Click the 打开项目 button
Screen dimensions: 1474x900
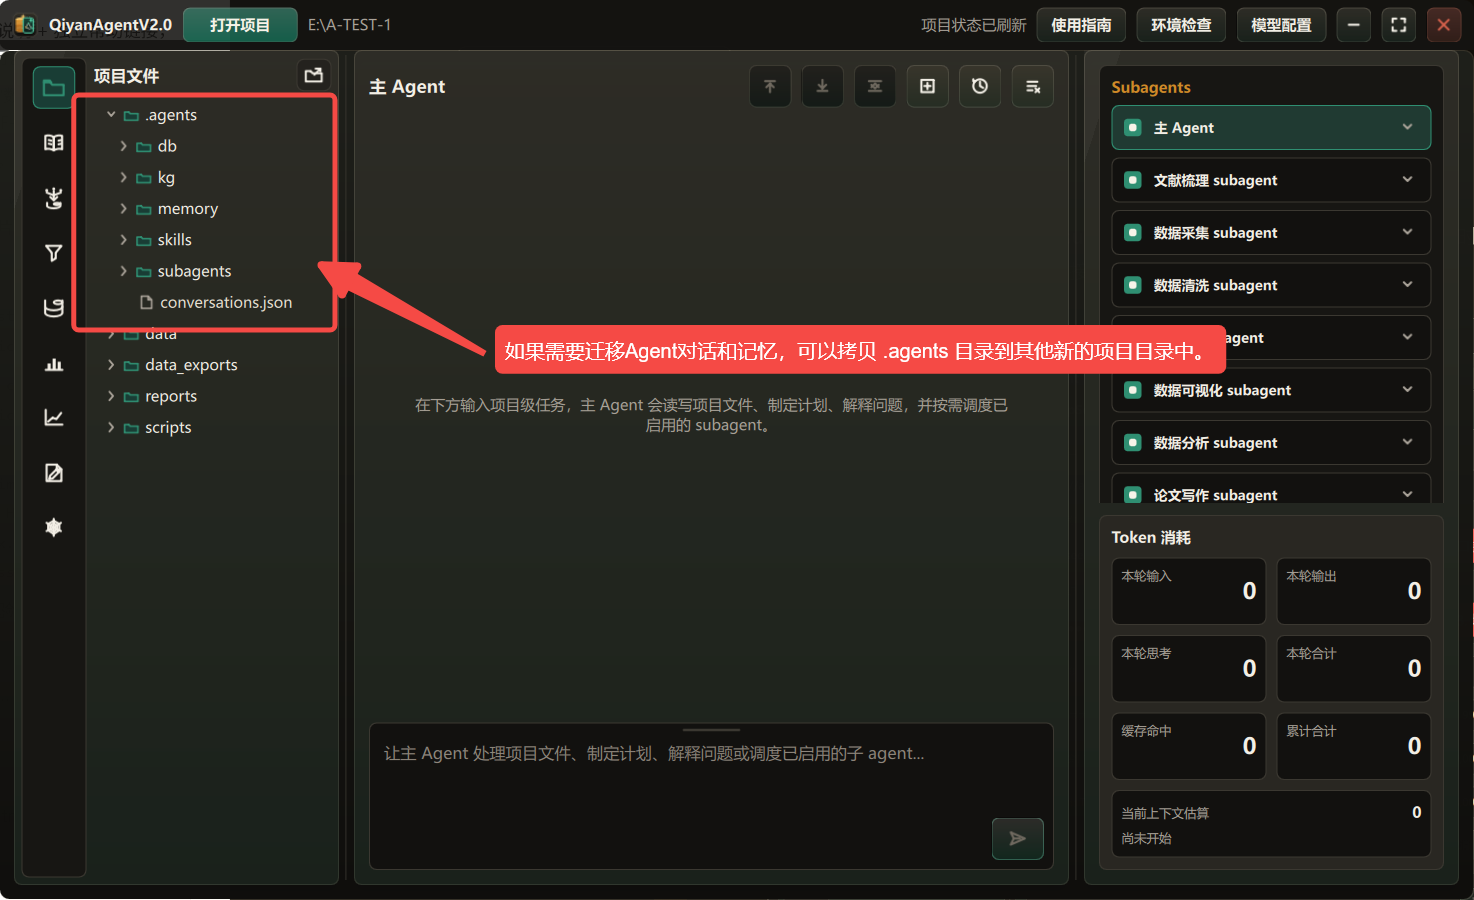click(x=240, y=25)
